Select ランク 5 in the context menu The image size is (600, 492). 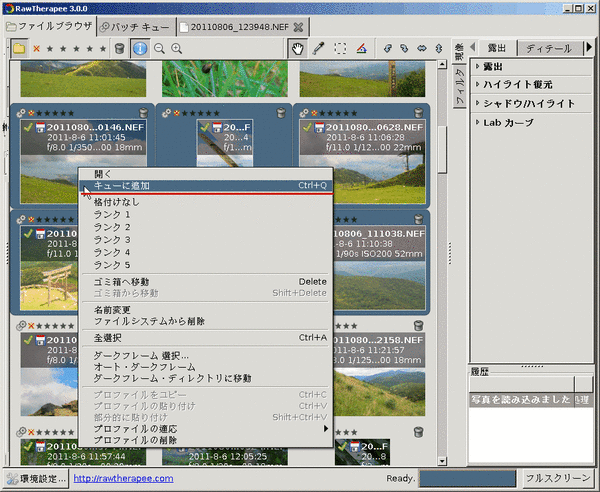coord(206,265)
